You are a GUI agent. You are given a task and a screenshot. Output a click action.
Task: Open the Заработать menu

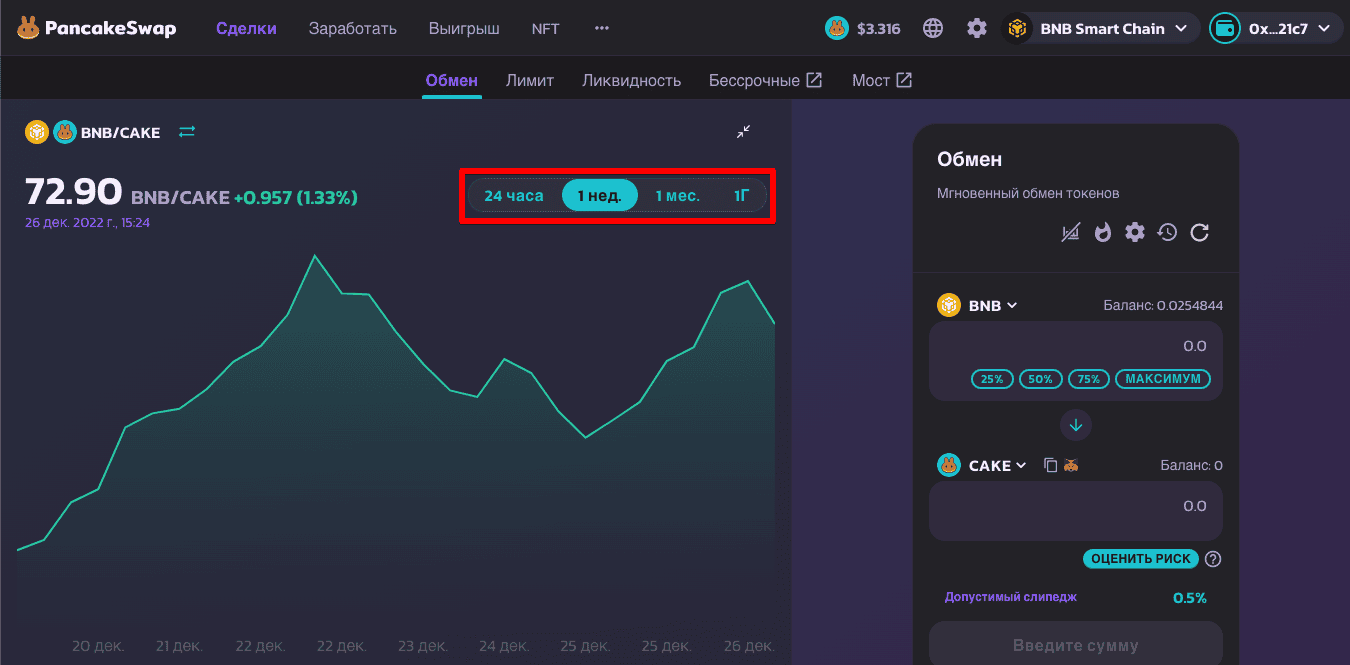coord(353,28)
